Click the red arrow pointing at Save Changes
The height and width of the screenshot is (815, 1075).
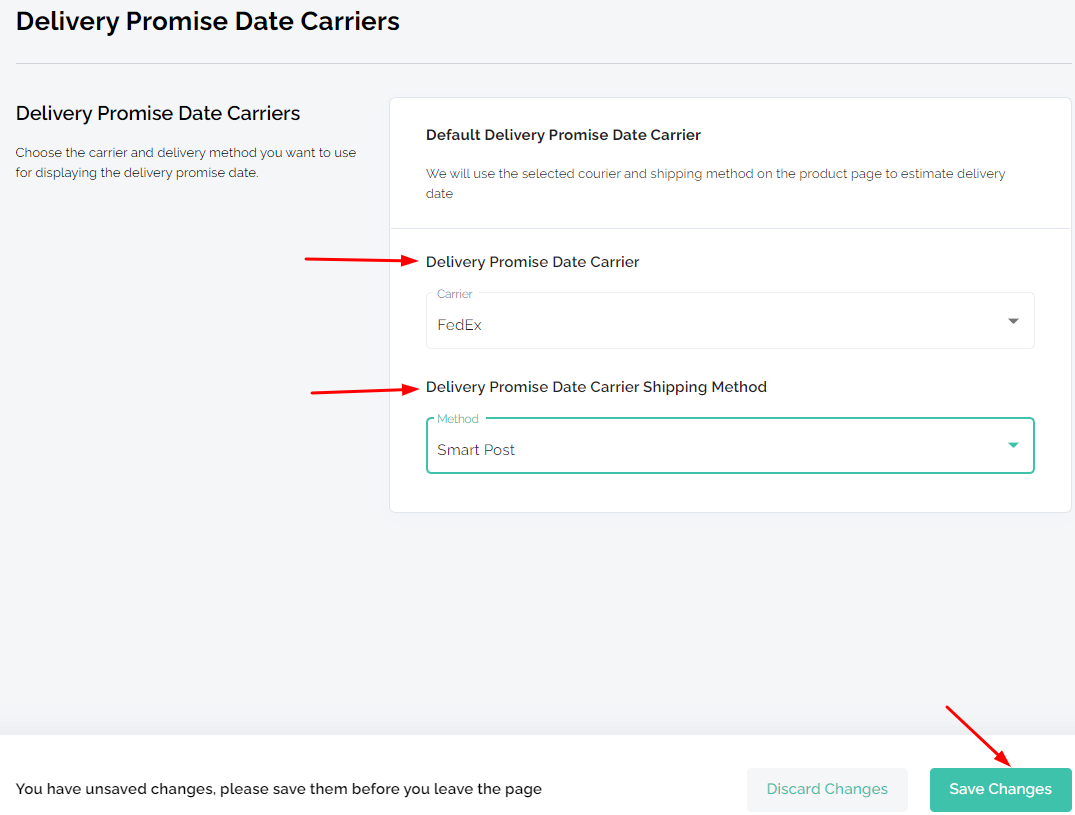[978, 736]
